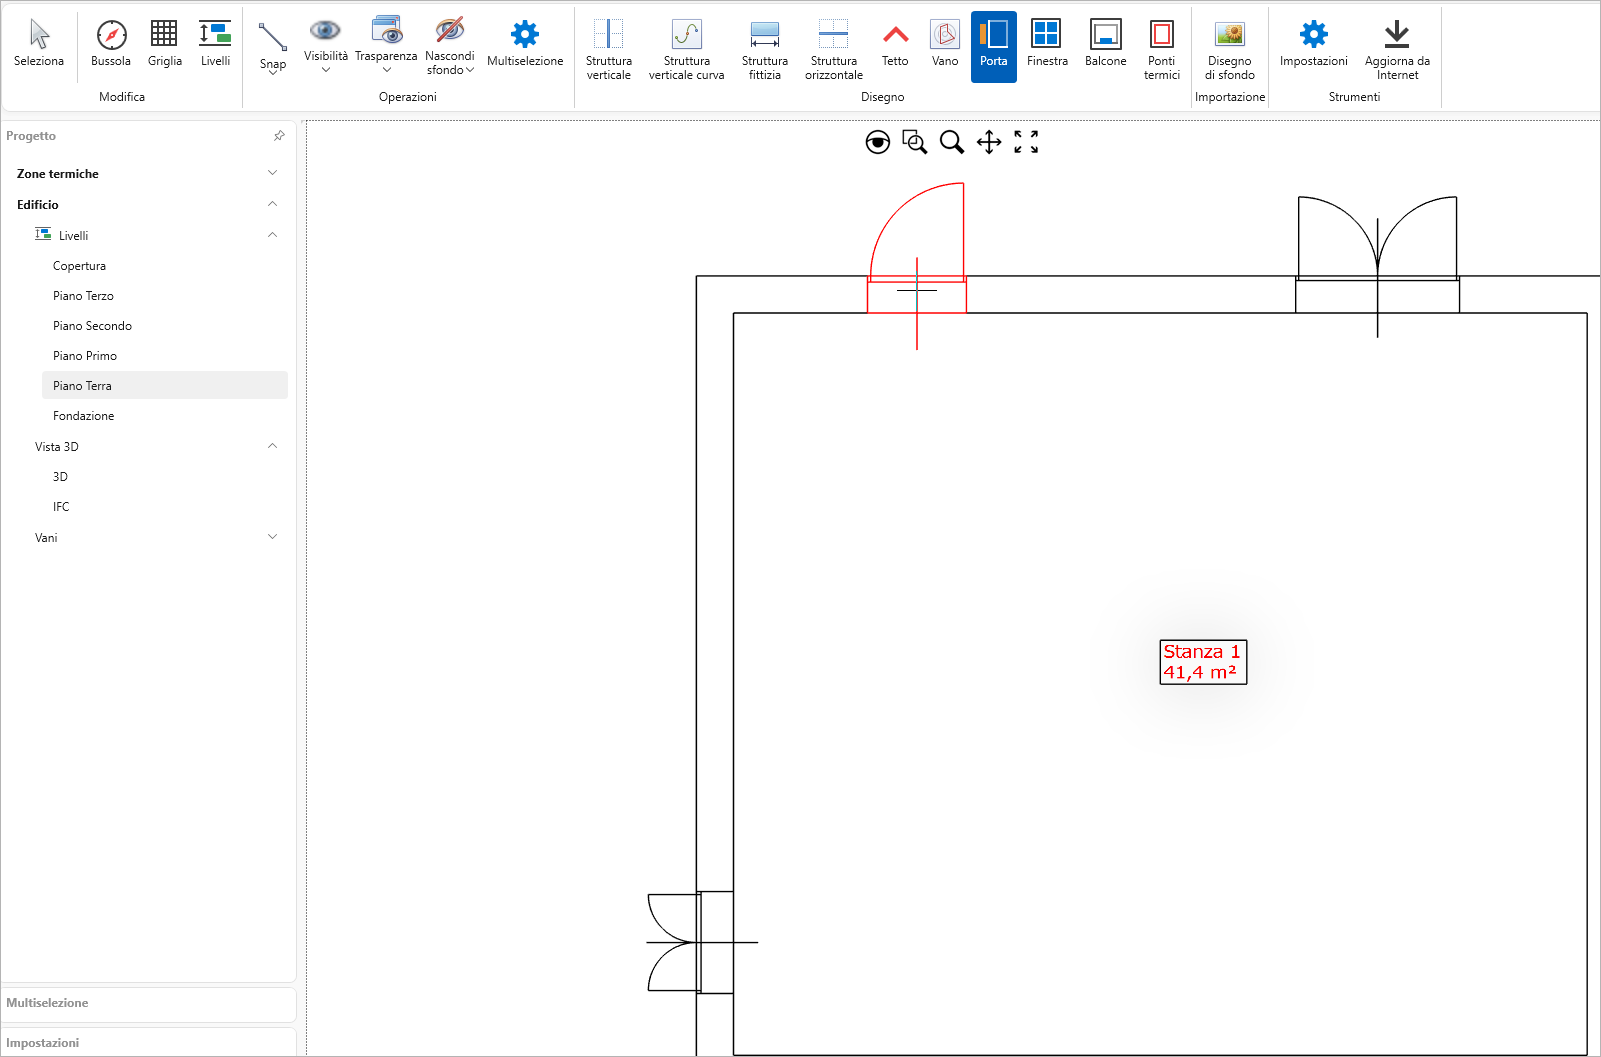Click the Ponti termici tool
The width and height of the screenshot is (1601, 1057).
[x=1161, y=48]
